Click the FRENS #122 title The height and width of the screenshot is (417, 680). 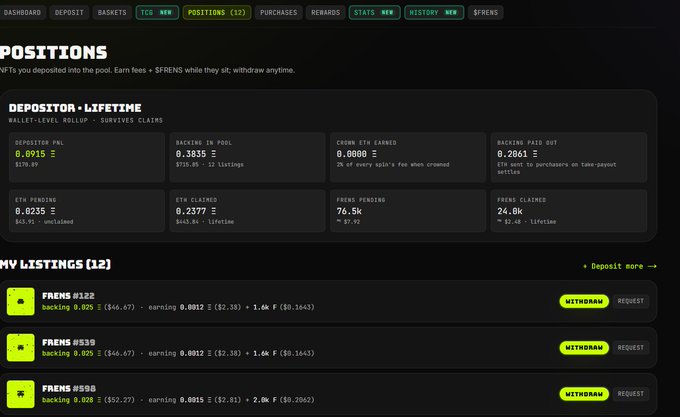click(x=68, y=296)
